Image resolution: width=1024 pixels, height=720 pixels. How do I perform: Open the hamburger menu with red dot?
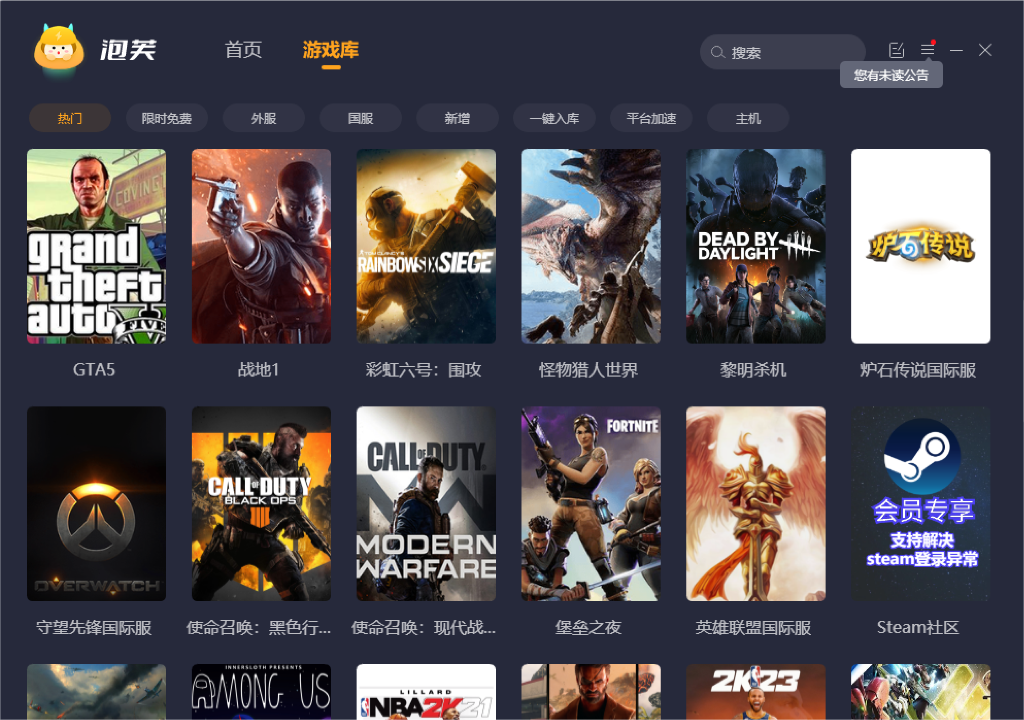[x=927, y=50]
